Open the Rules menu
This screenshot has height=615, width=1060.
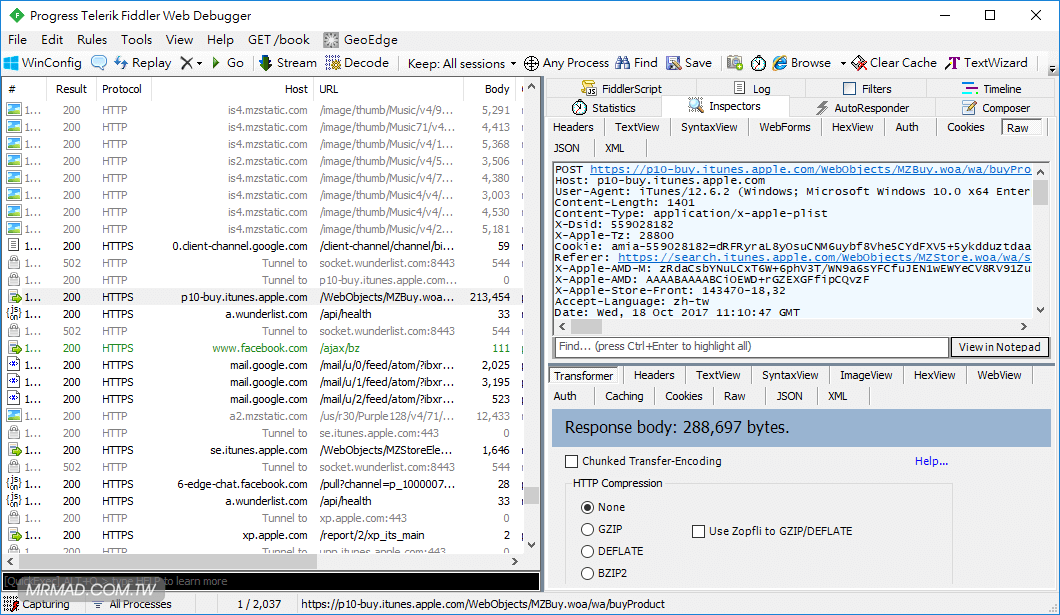point(92,40)
